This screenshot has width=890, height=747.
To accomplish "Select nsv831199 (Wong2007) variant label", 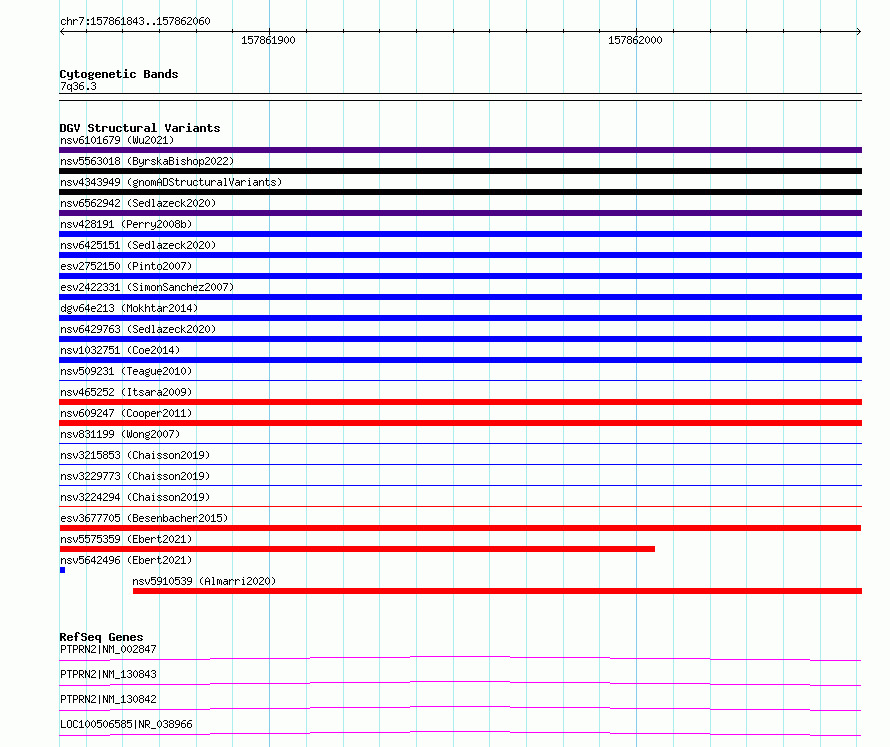I will tap(120, 434).
